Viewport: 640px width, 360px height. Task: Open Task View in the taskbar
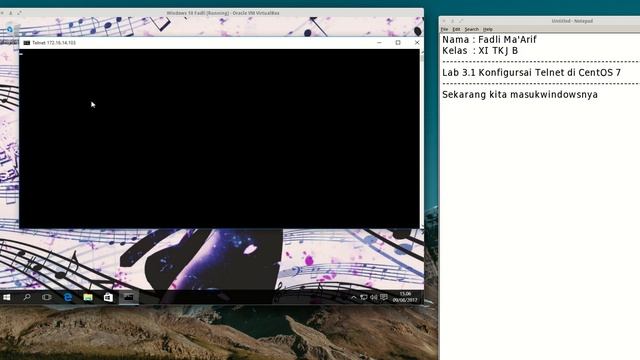tap(47, 297)
